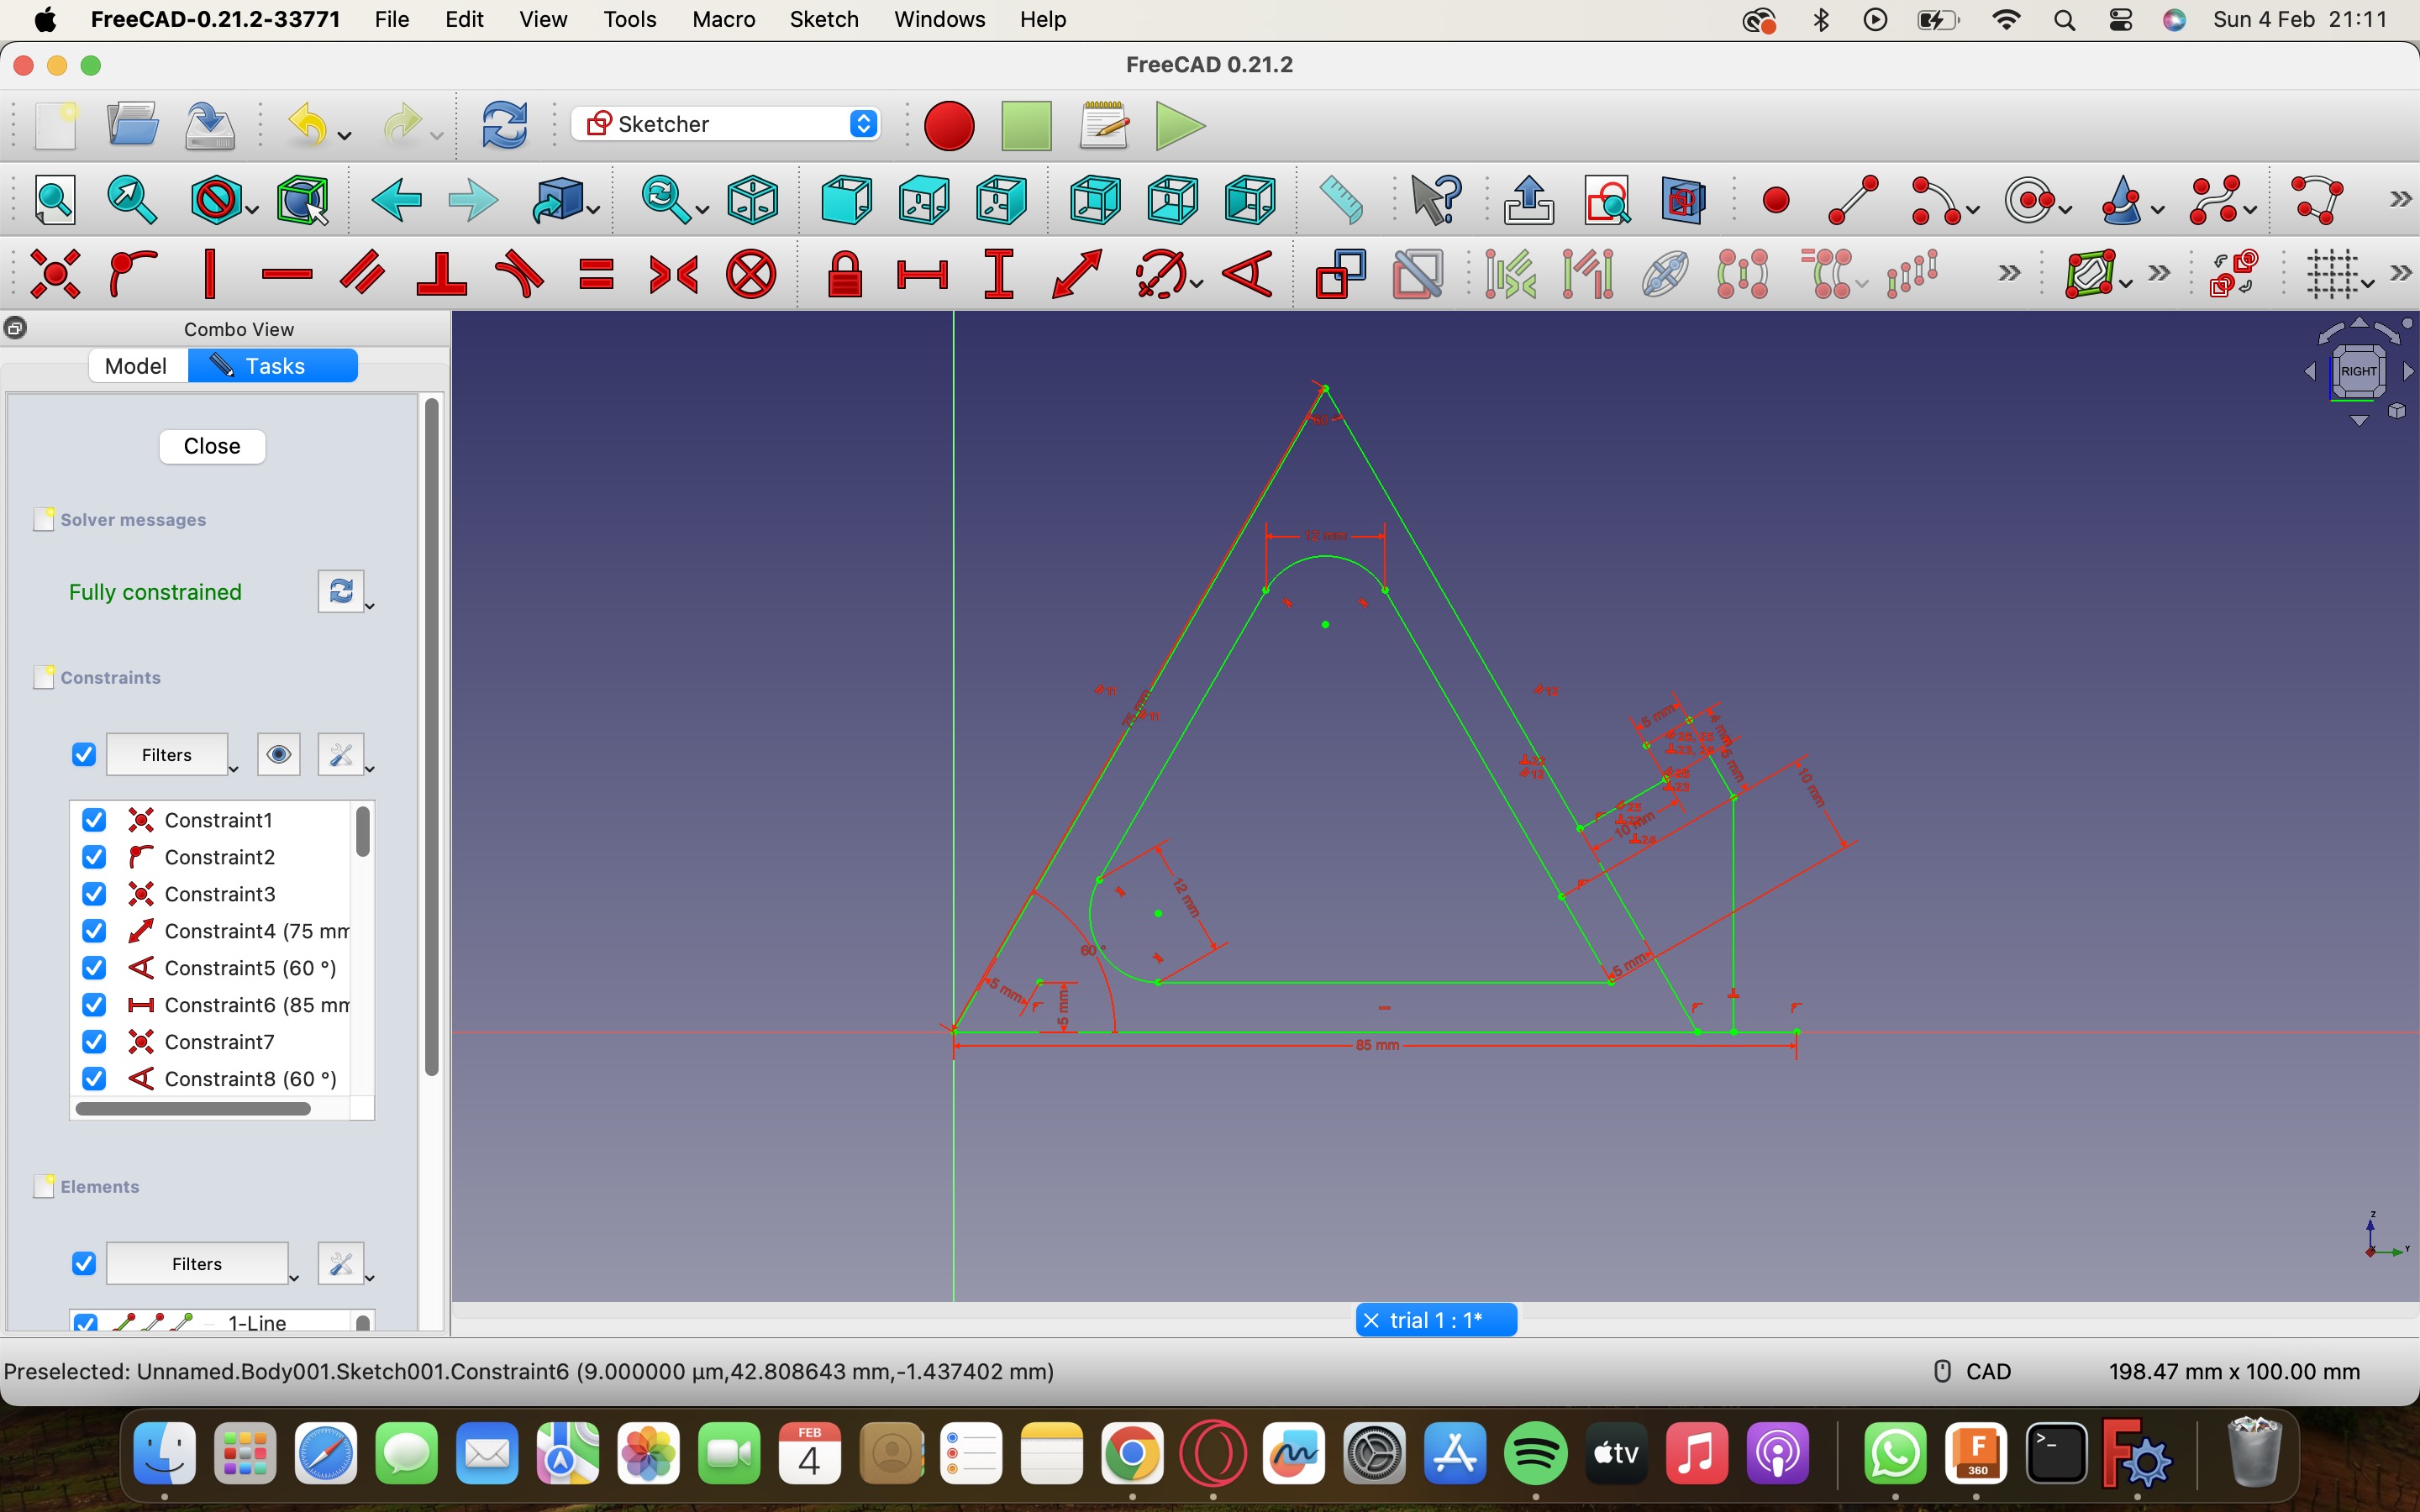Open the Macro menu
This screenshot has width=2420, height=1512.
pyautogui.click(x=723, y=19)
